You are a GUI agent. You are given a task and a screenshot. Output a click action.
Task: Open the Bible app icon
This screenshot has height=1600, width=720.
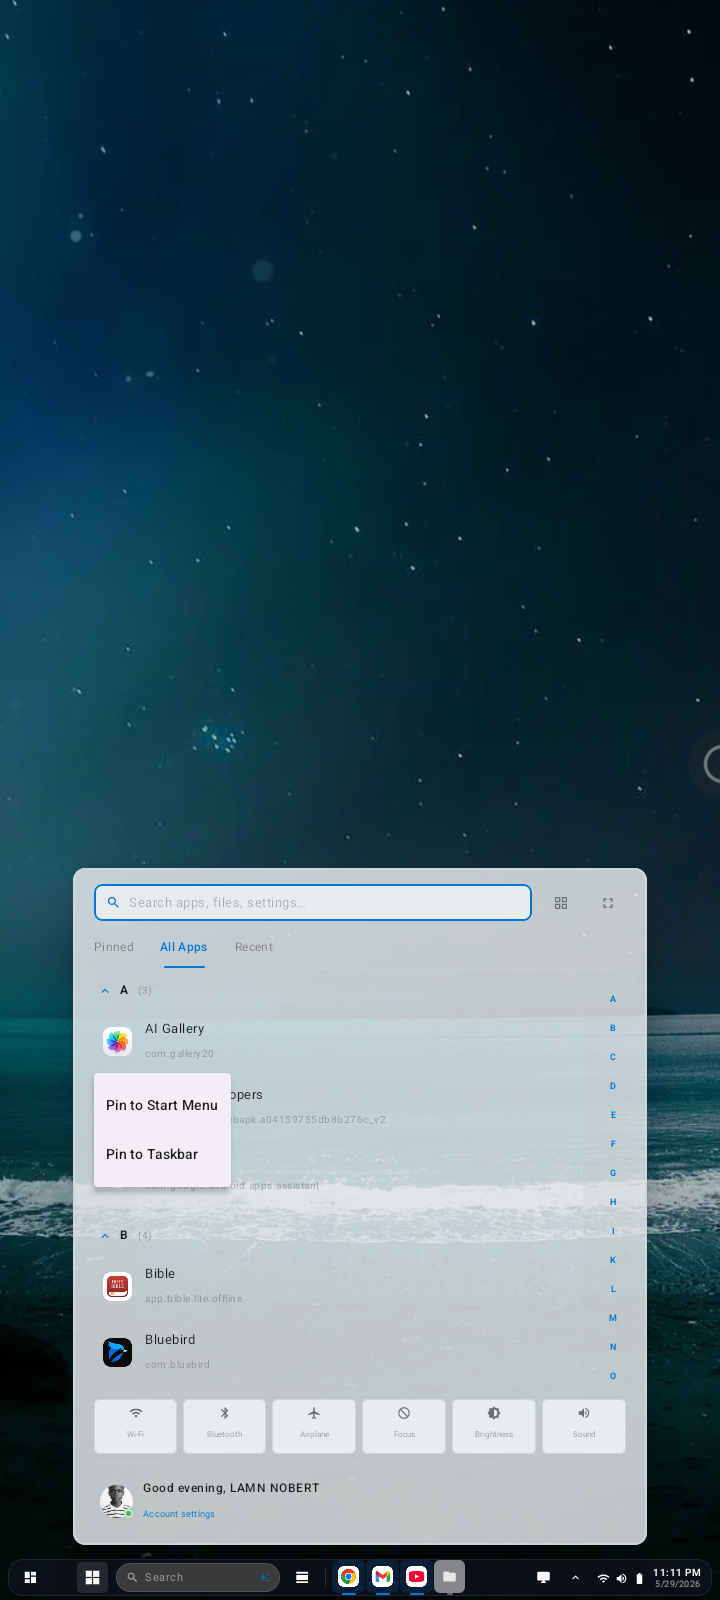[118, 1286]
